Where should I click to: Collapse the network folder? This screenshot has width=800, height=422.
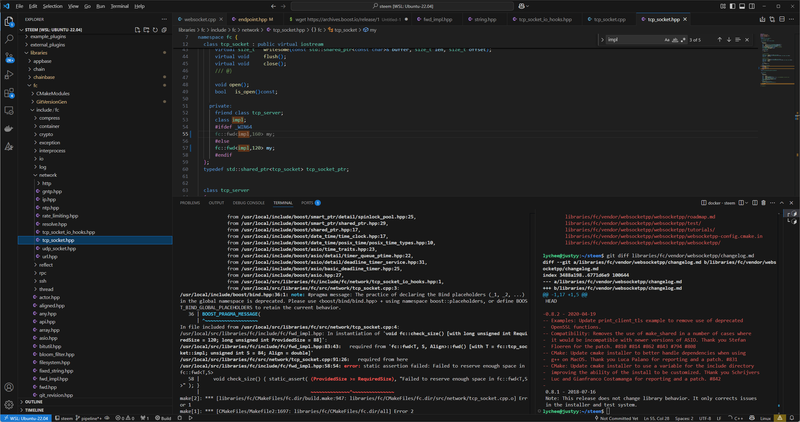coord(95,175)
